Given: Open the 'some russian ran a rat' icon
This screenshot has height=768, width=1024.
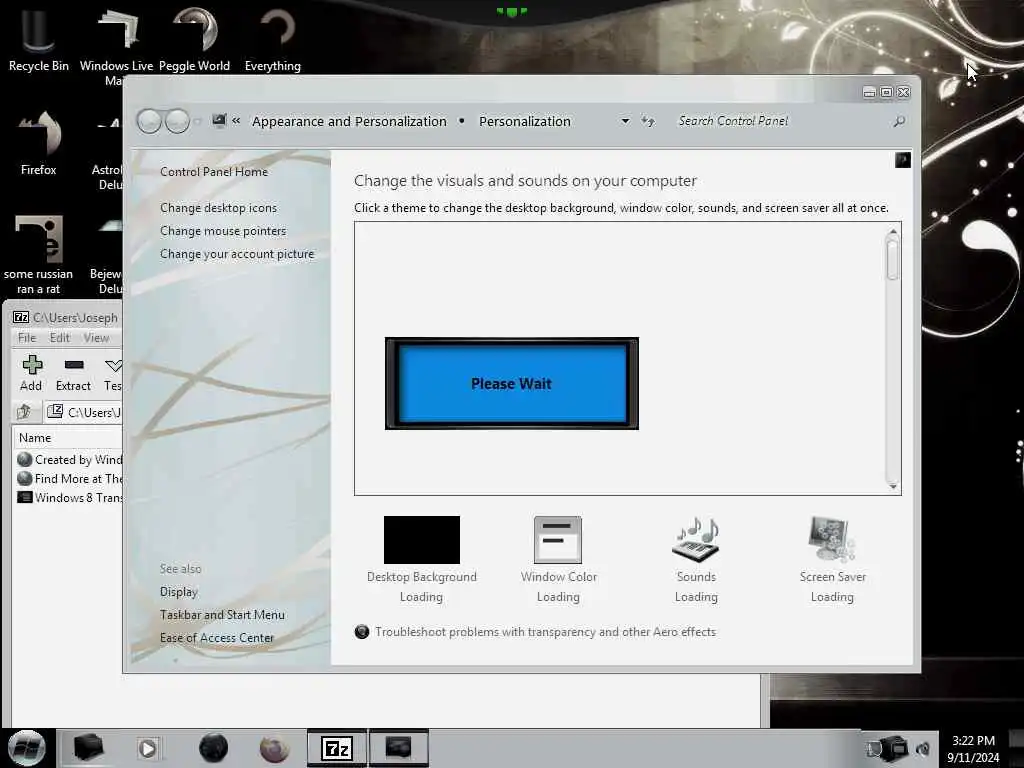Looking at the screenshot, I should (x=39, y=255).
